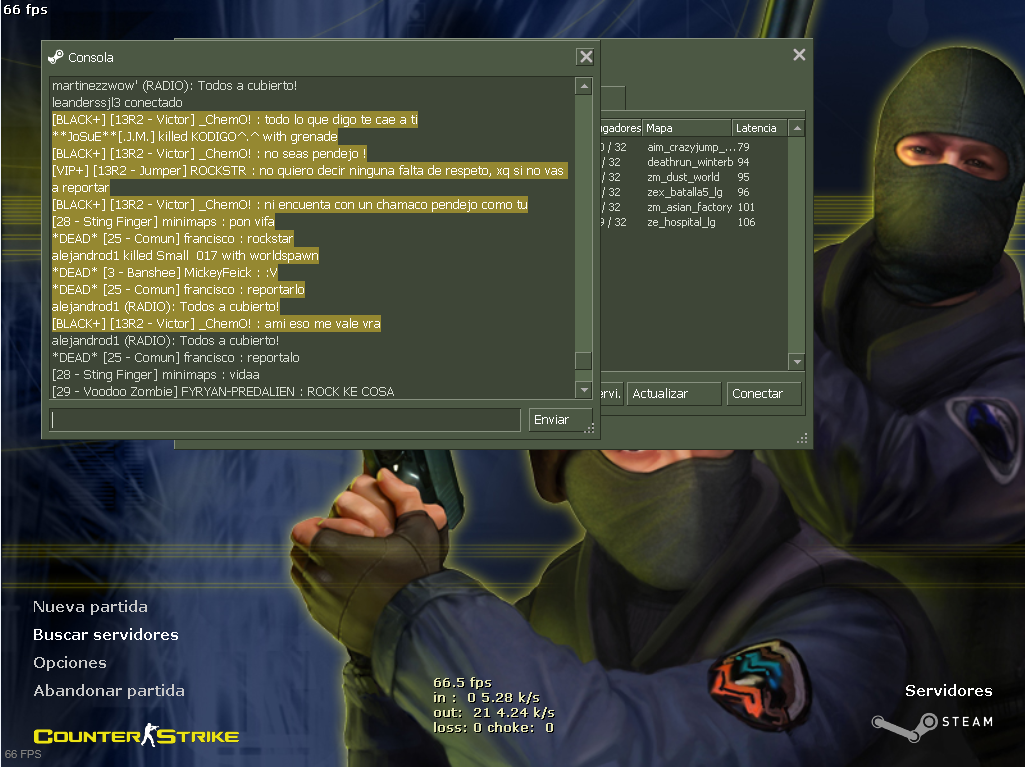Select the zex_batalla5_lg server row
Viewport: 1026px width, 767px height.
point(694,192)
